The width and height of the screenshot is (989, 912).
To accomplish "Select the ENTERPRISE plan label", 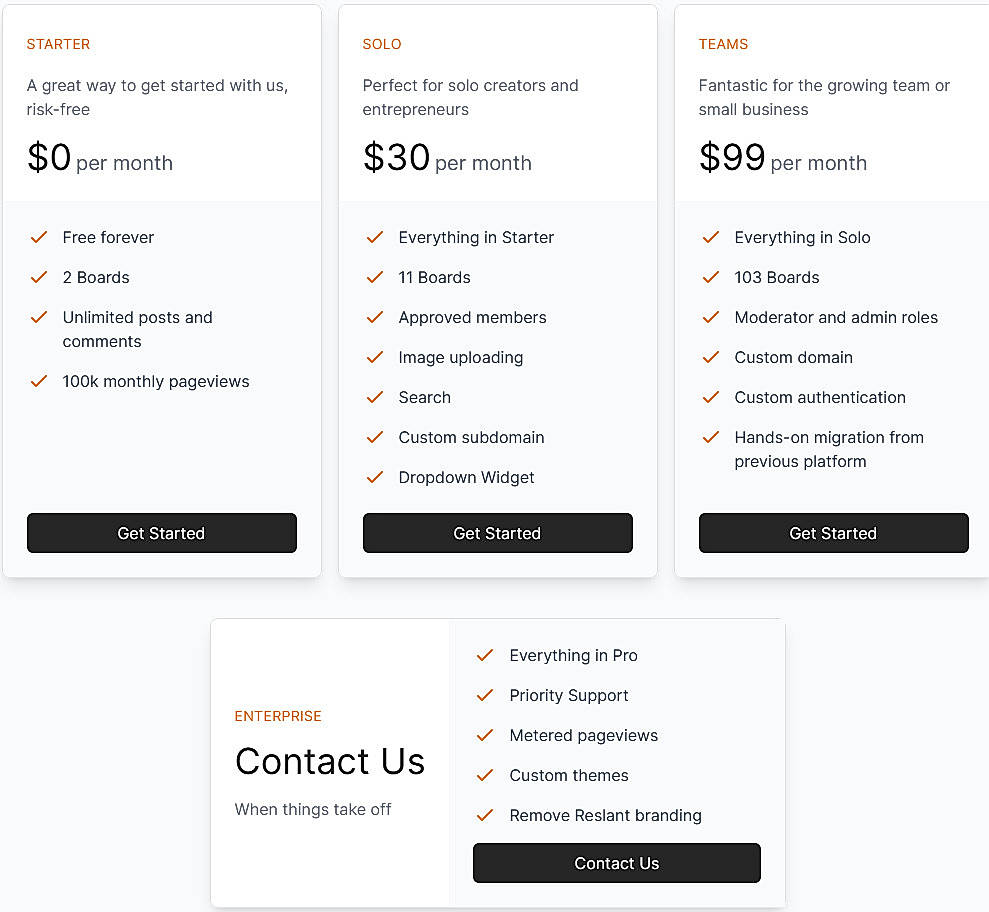I will [x=278, y=716].
